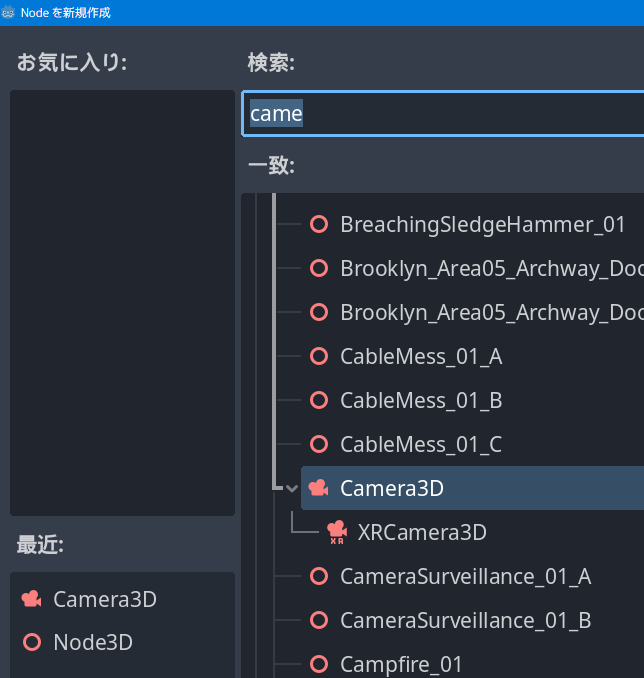Click the BreachingSledgeHammer_01 node icon
Image resolution: width=644 pixels, height=678 pixels.
[319, 224]
